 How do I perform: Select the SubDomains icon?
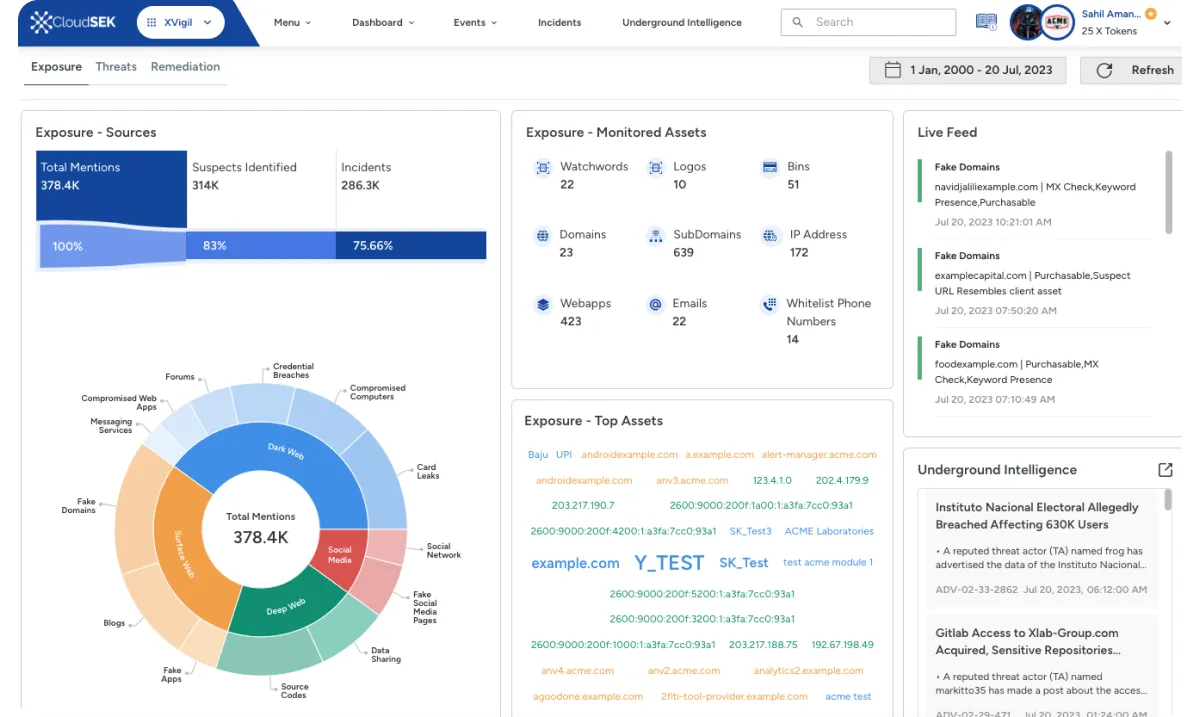[x=655, y=237]
